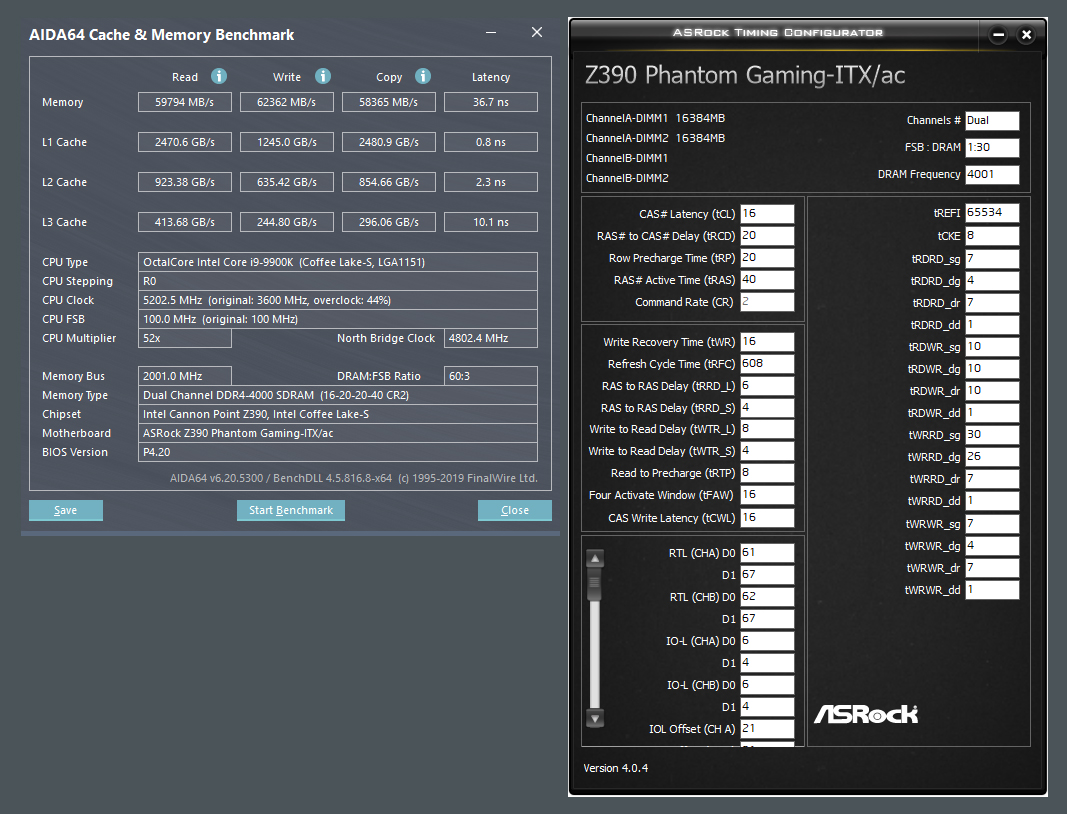Click the CPU Multiplier value 52x
Image resolution: width=1067 pixels, height=814 pixels.
pyautogui.click(x=184, y=338)
